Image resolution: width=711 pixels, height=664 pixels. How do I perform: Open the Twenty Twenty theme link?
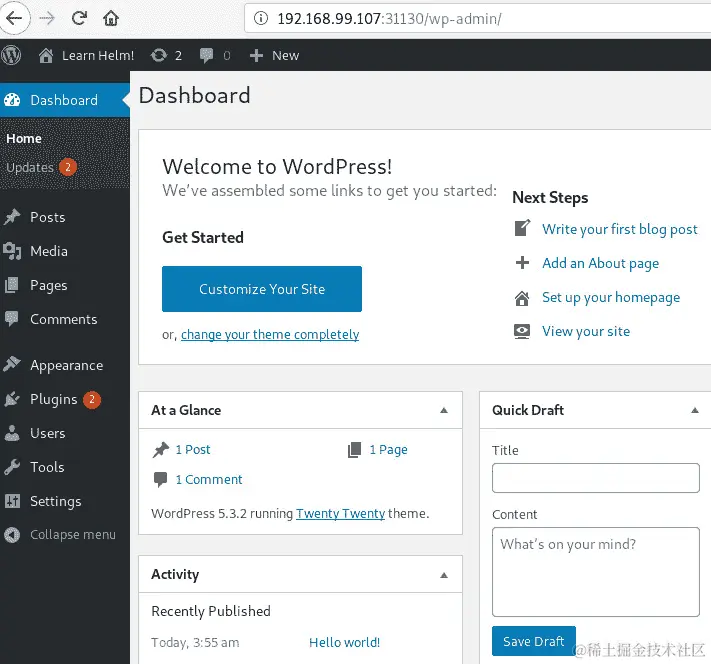341,514
